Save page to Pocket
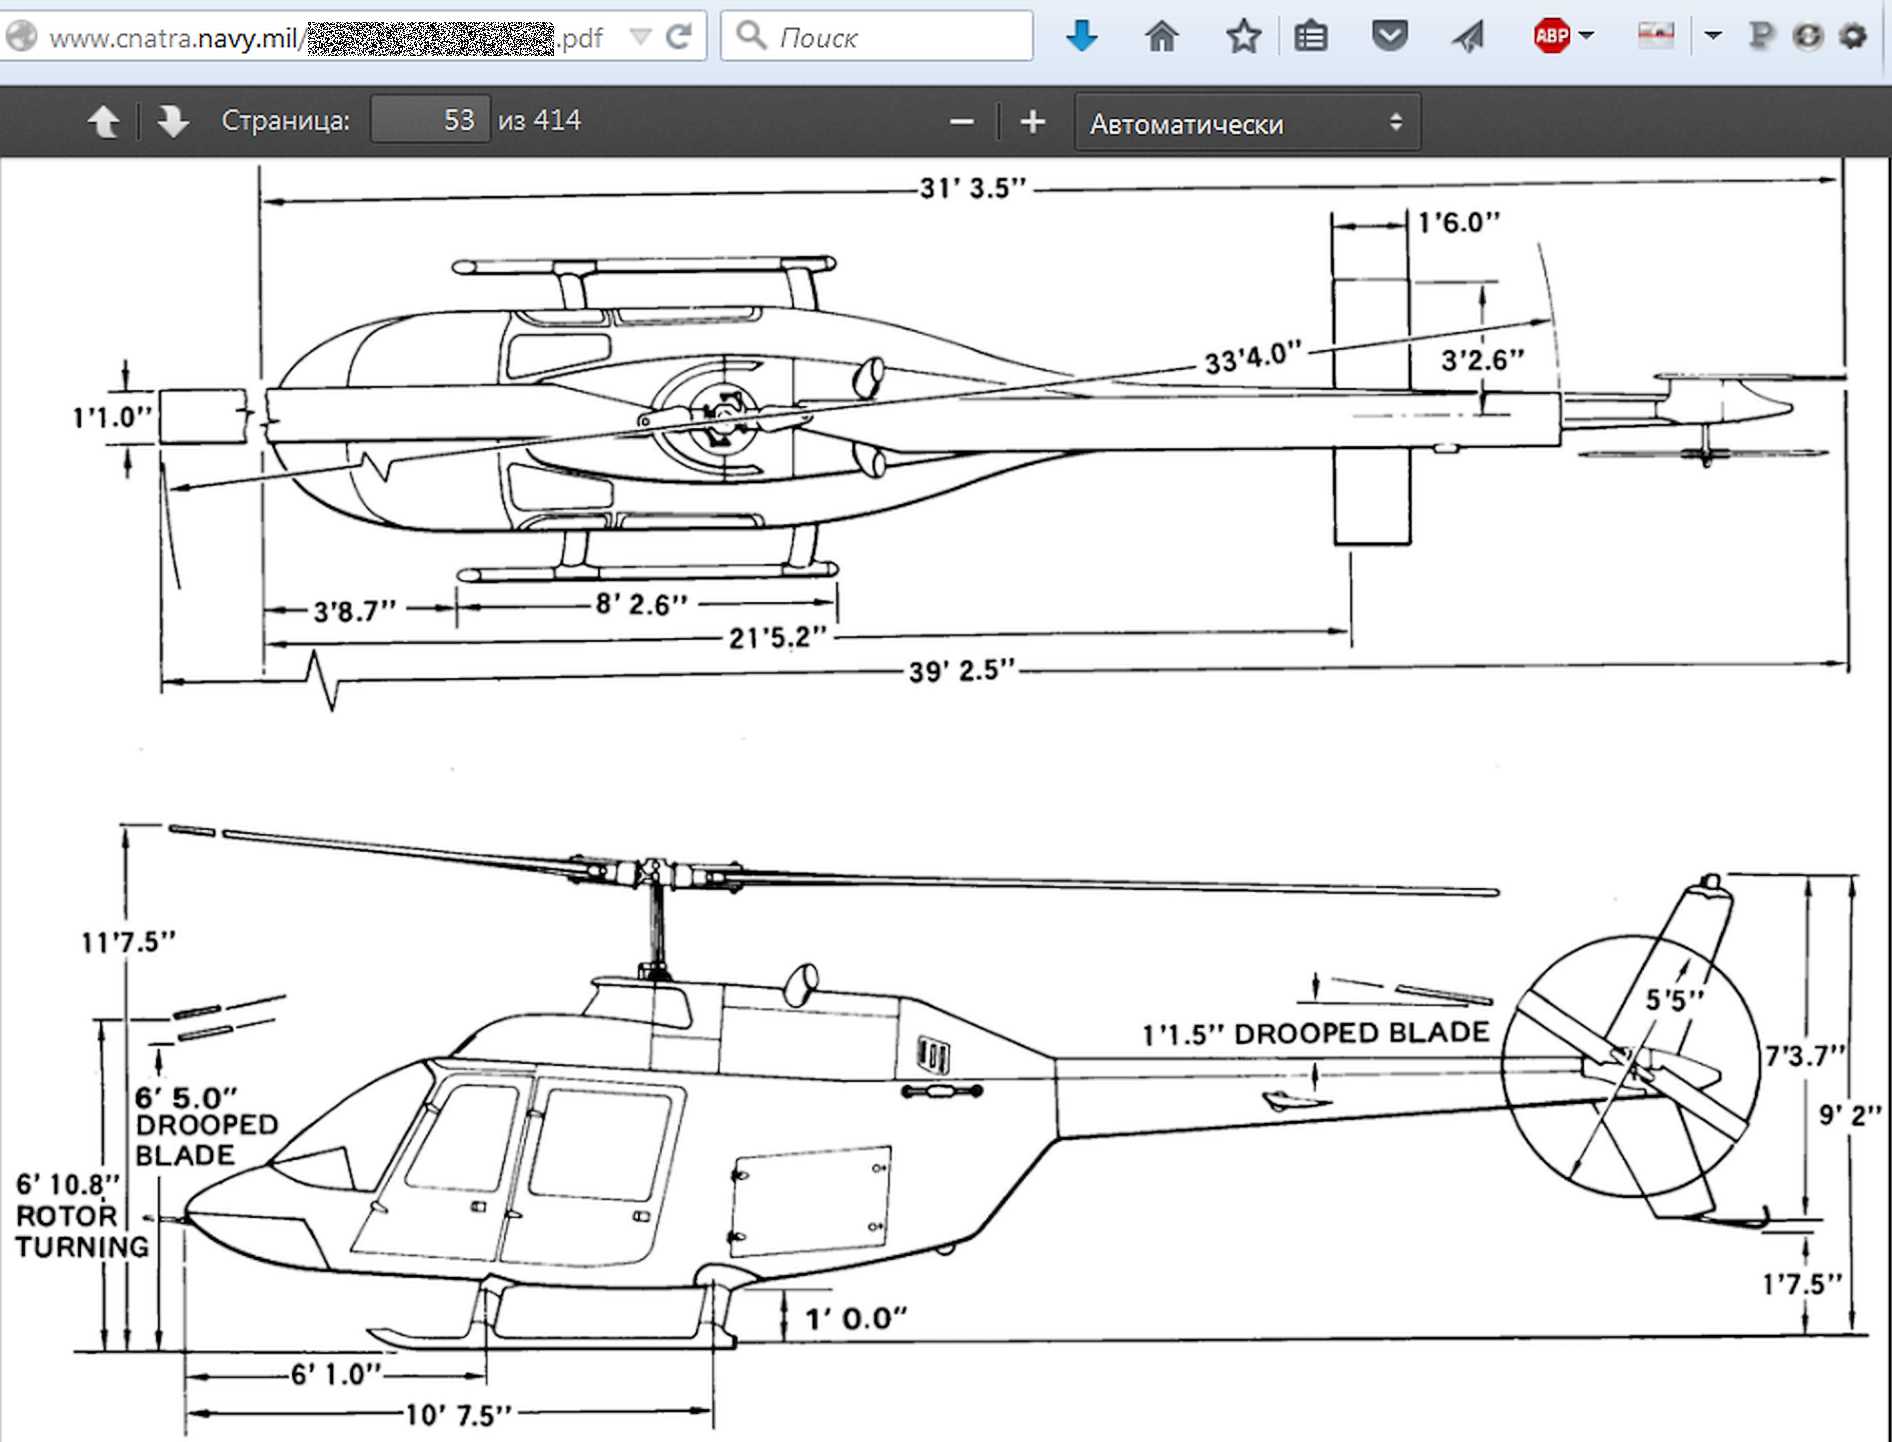The image size is (1892, 1442). (1389, 37)
